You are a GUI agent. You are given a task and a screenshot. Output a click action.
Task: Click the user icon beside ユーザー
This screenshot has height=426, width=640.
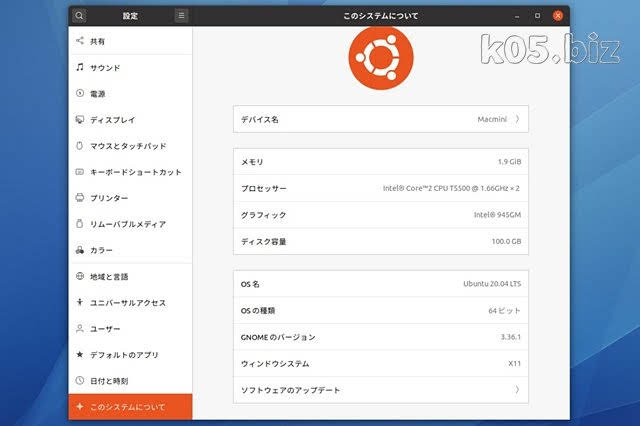click(x=80, y=328)
